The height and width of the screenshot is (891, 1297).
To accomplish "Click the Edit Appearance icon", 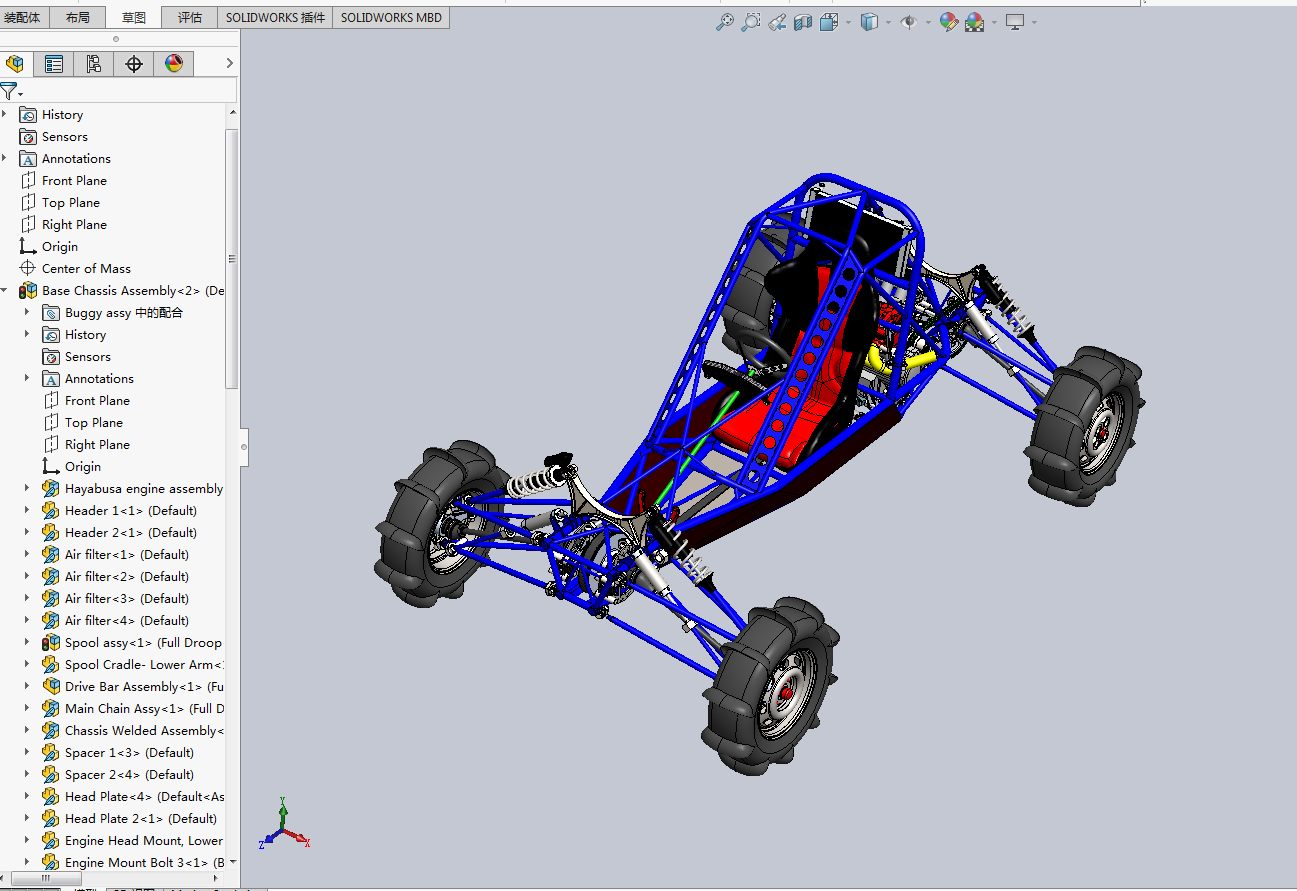I will [948, 22].
